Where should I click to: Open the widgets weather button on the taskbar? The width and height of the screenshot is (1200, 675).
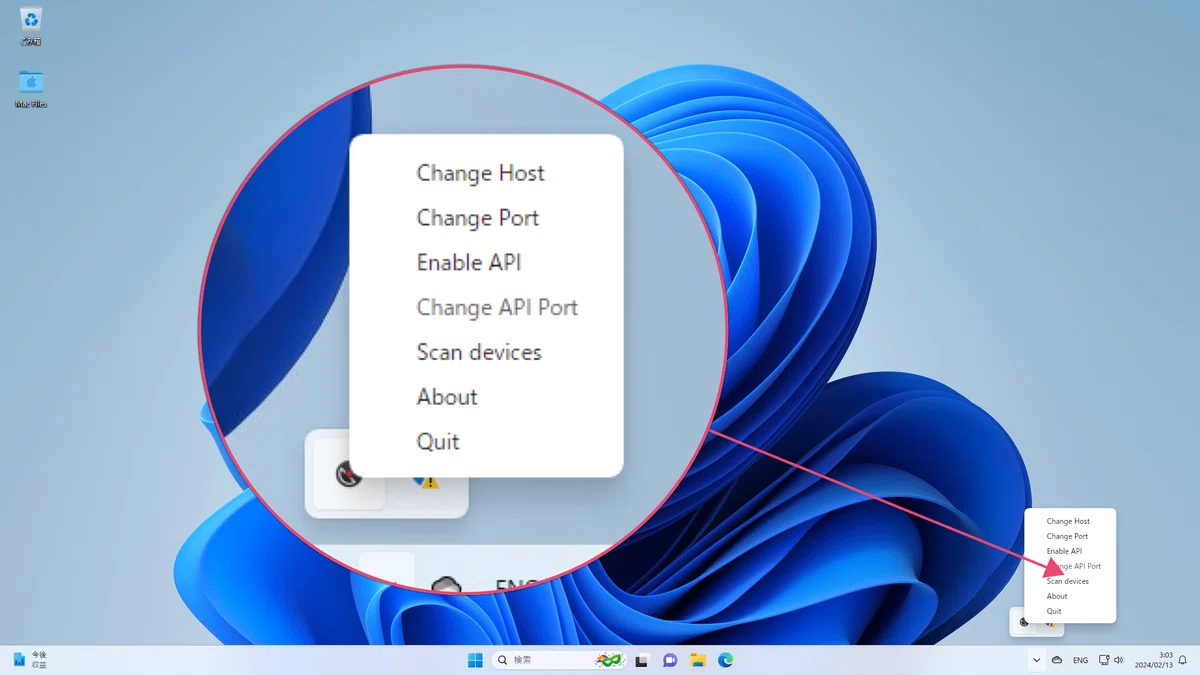pyautogui.click(x=29, y=660)
